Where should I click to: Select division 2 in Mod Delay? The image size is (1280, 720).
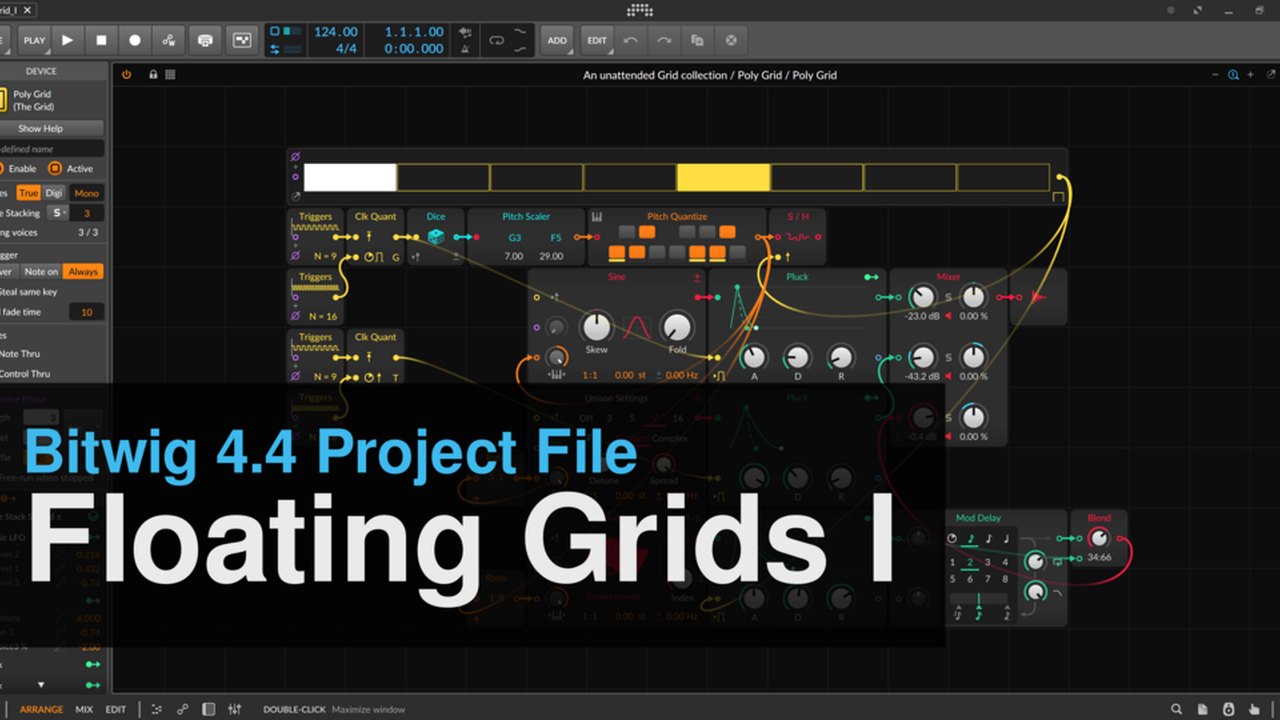pyautogui.click(x=969, y=562)
